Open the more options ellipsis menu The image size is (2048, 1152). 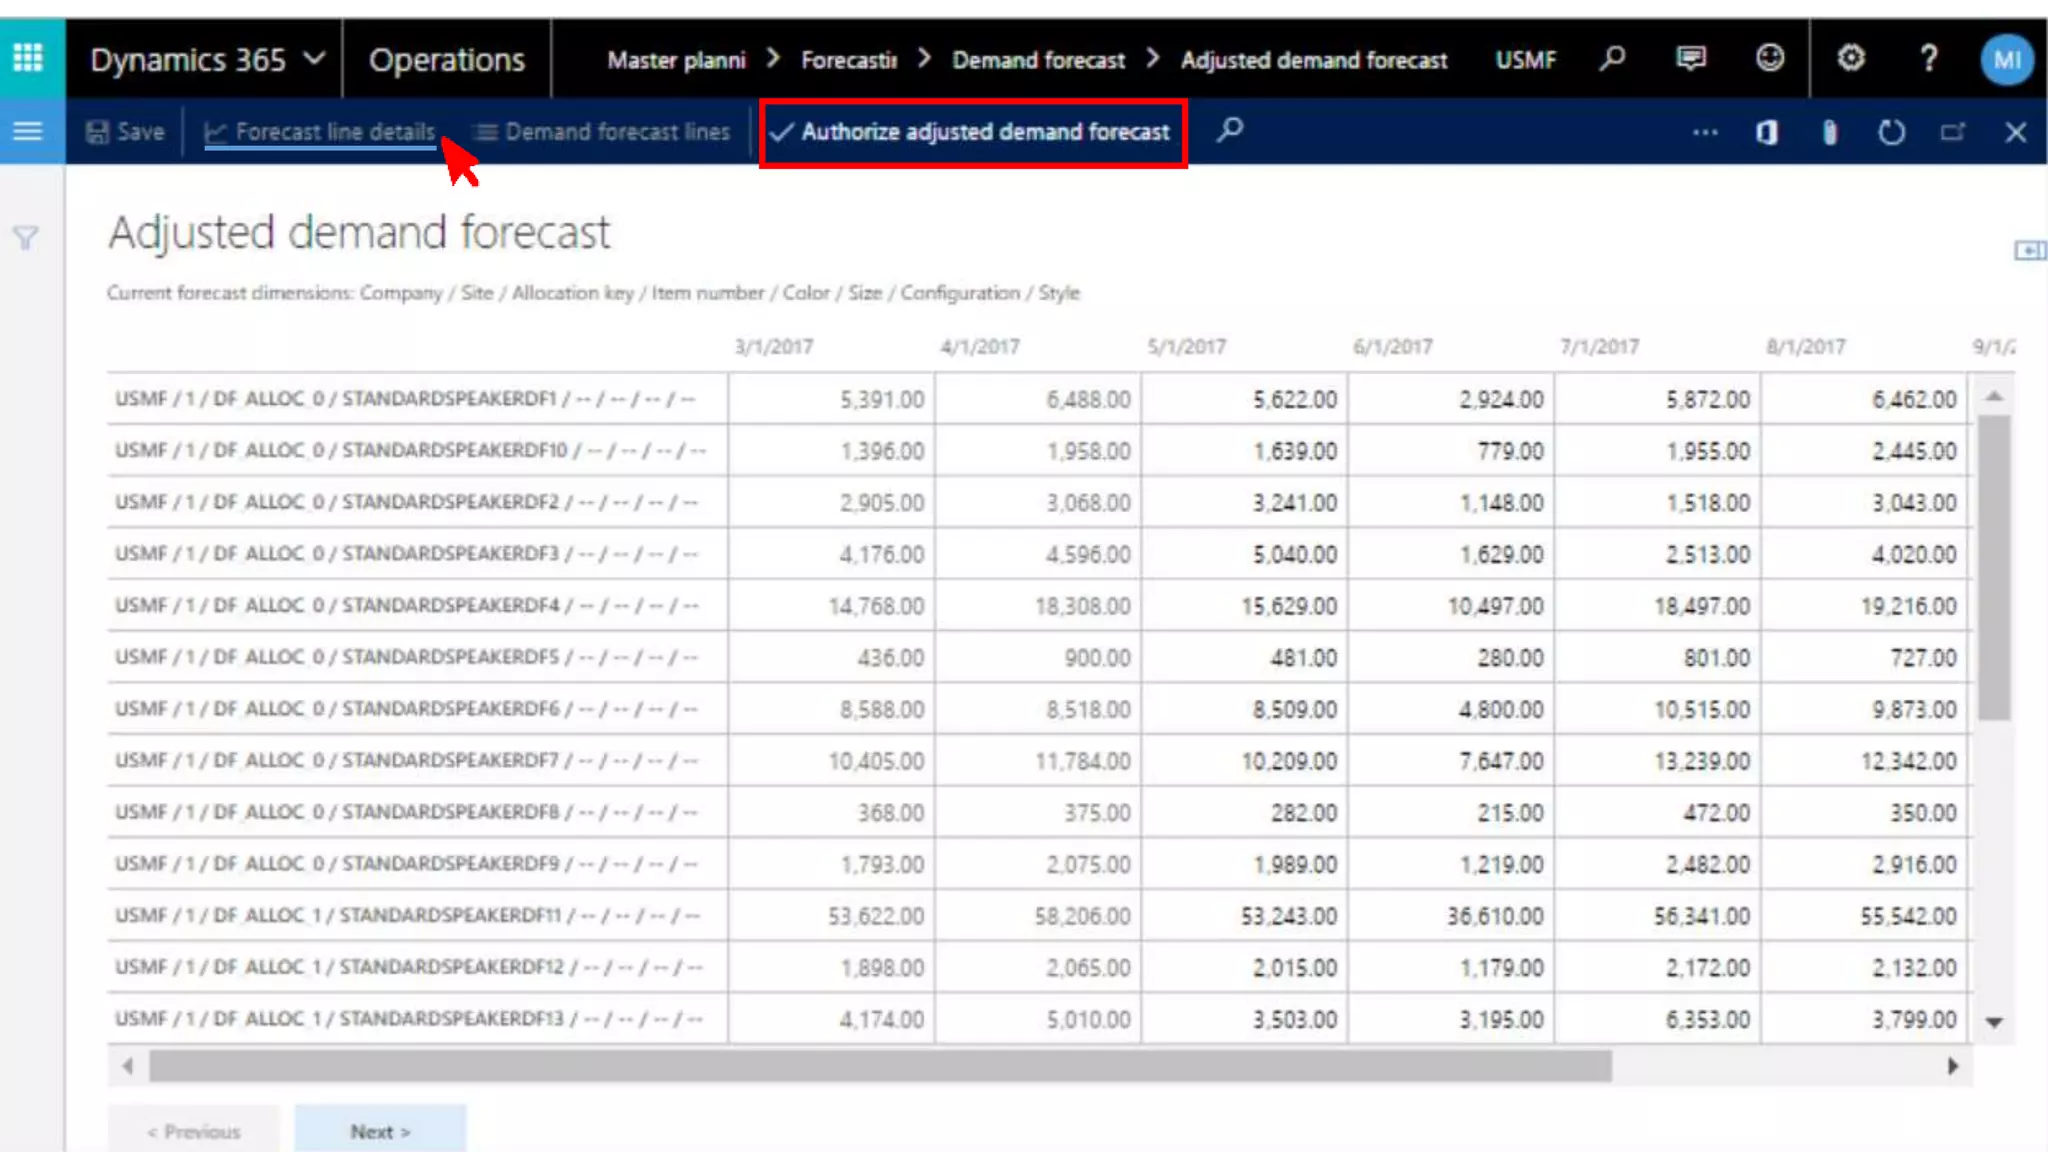click(1705, 132)
